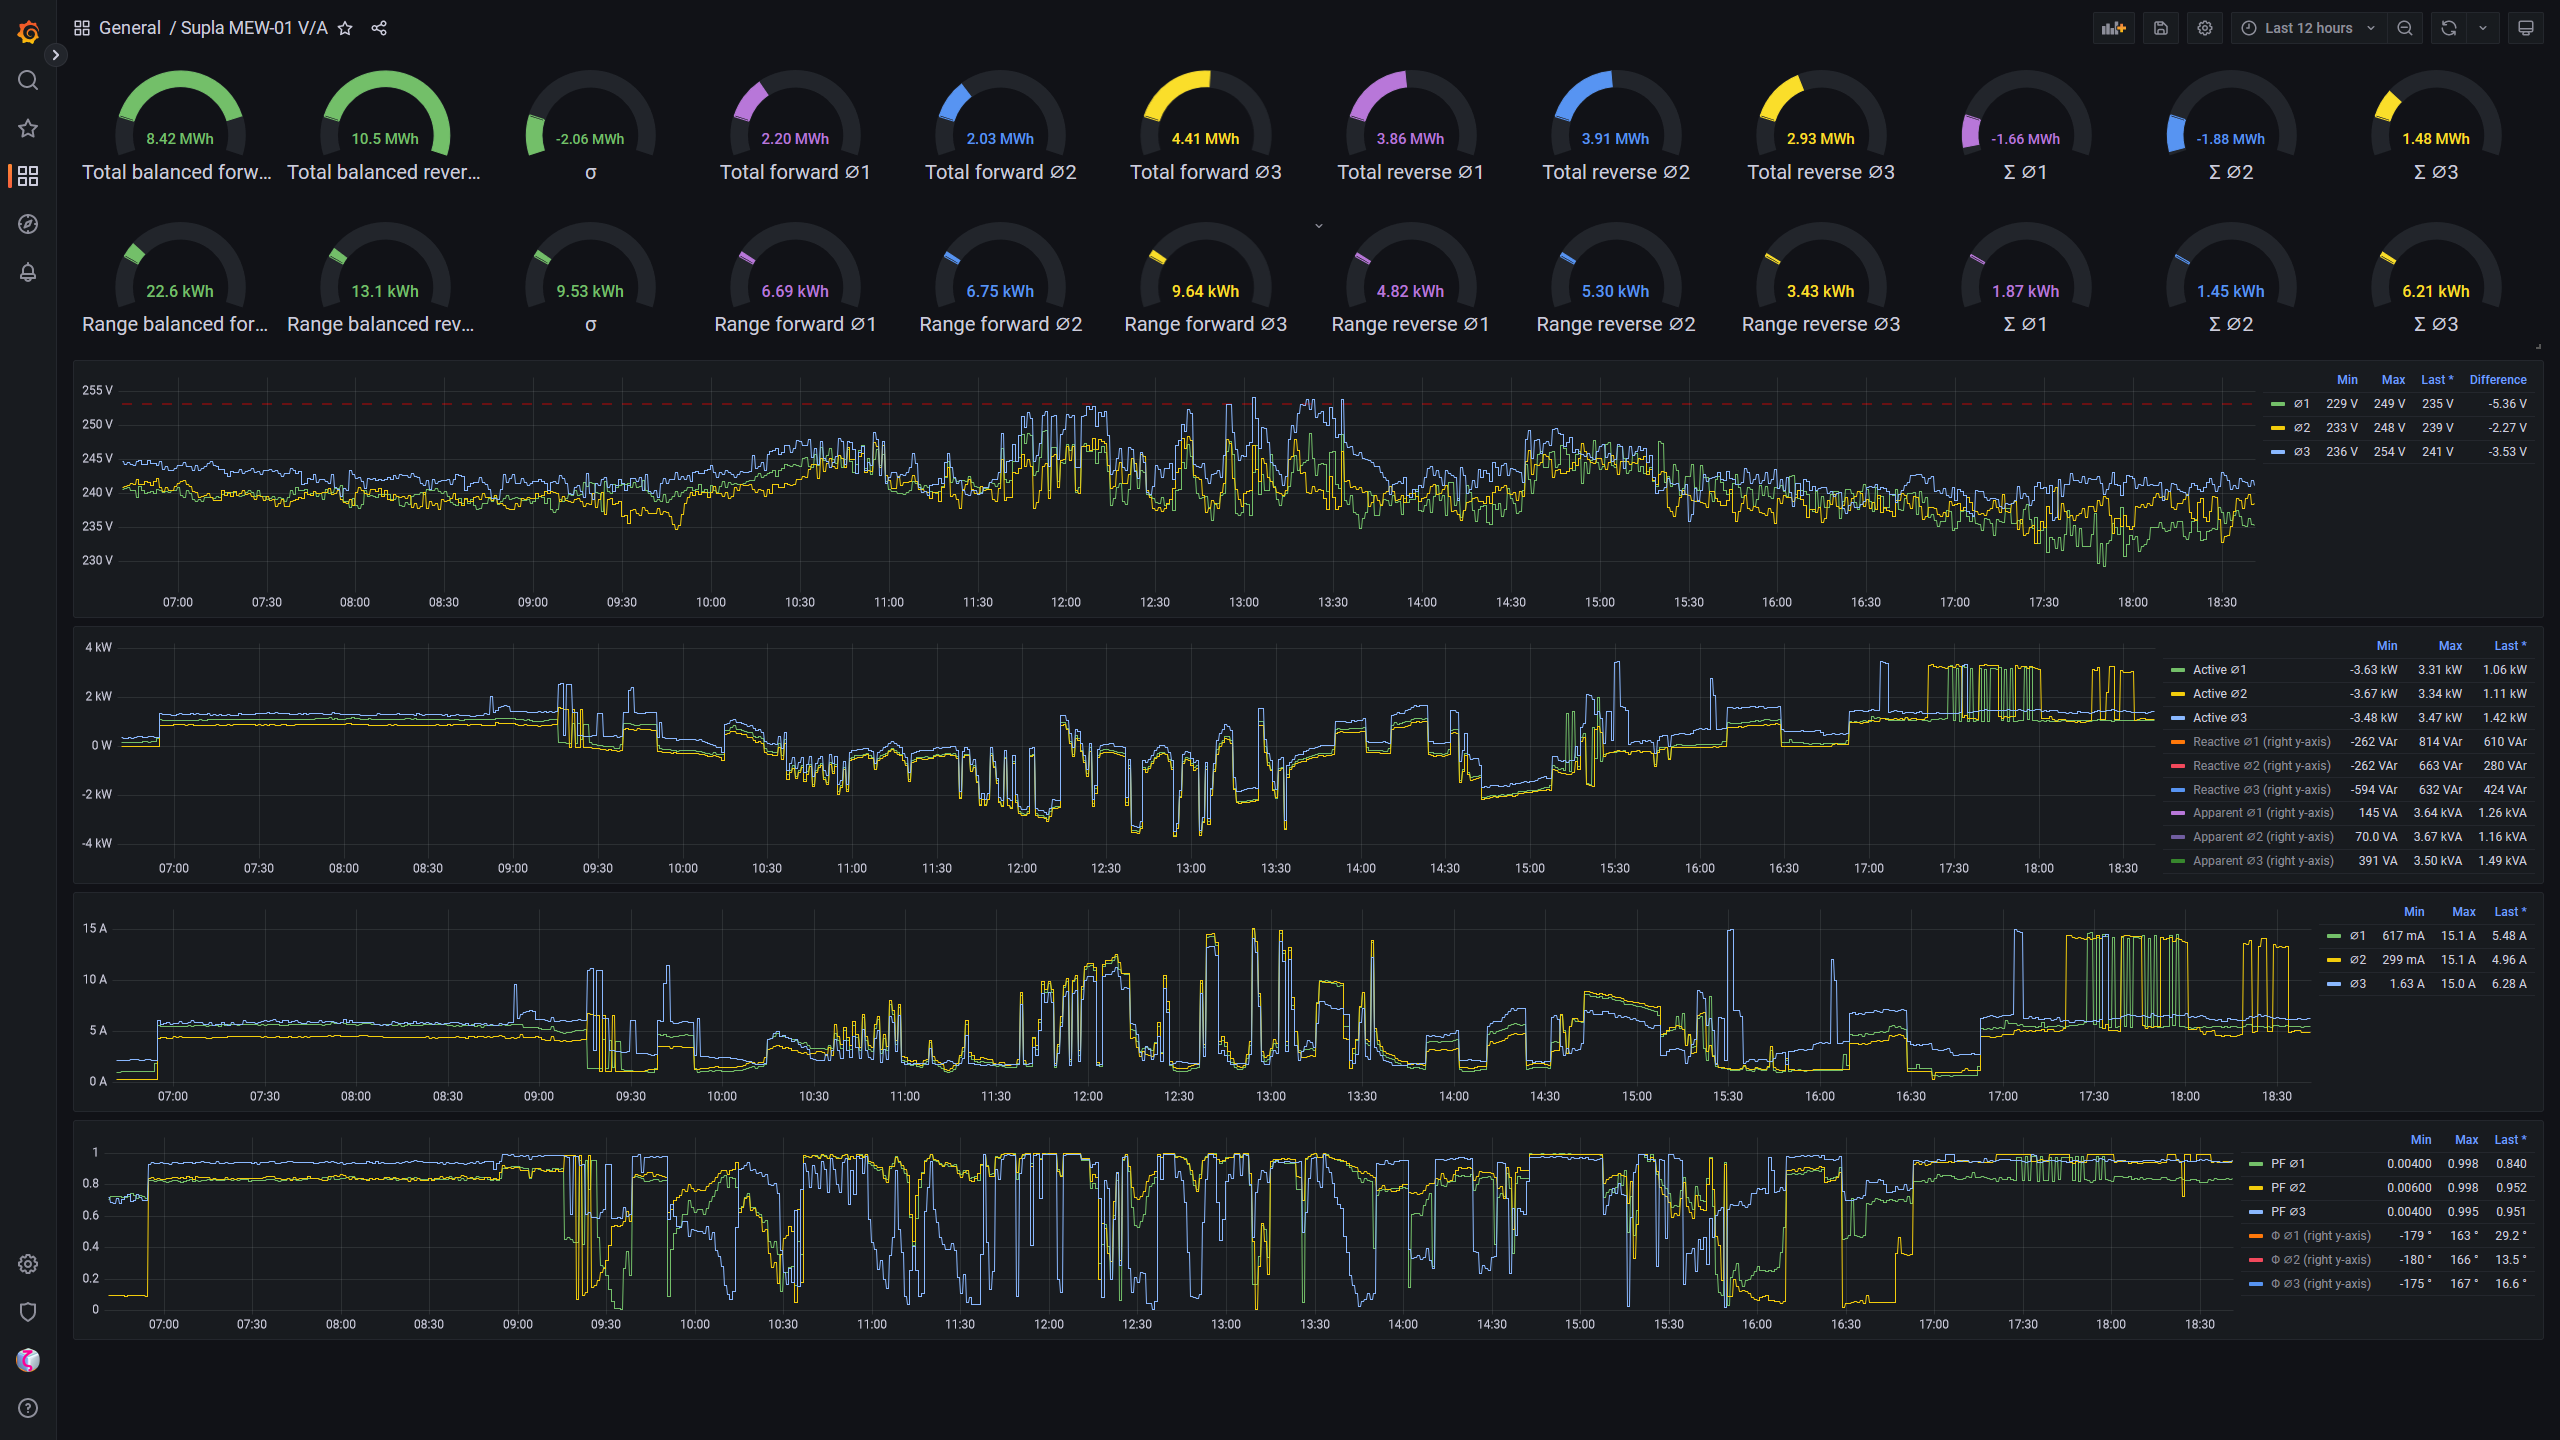Image resolution: width=2560 pixels, height=1440 pixels.
Task: Open the search dashboards icon in sidebar
Action: tap(28, 80)
